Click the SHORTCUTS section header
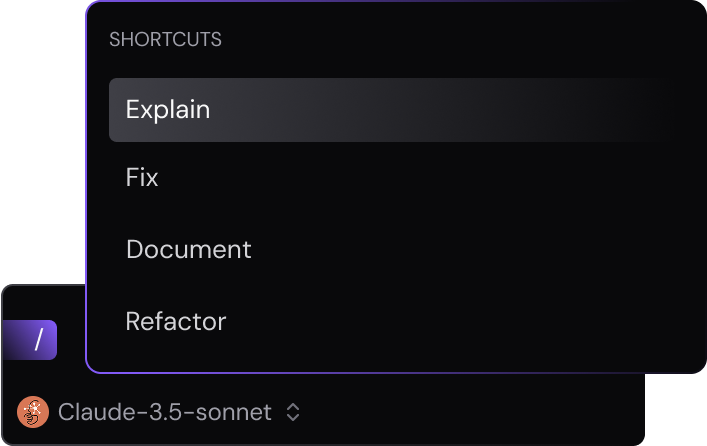Screen dimensions: 707x446 click(165, 40)
